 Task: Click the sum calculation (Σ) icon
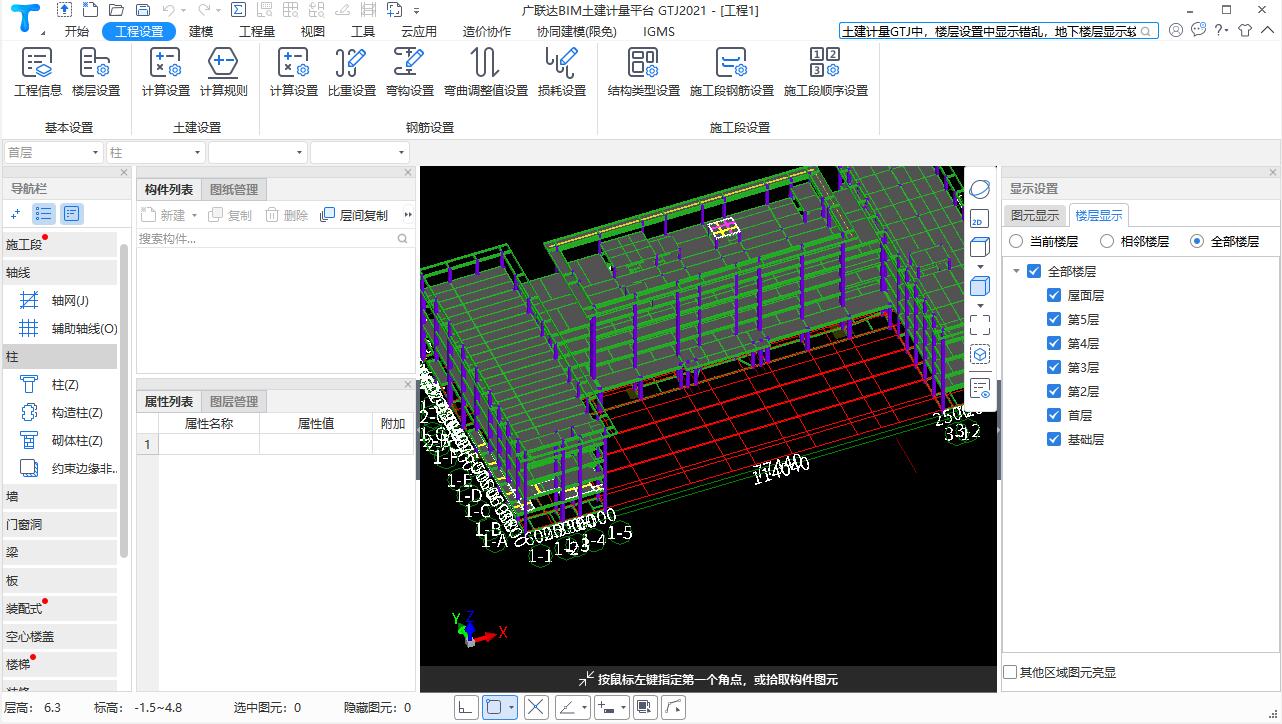tap(238, 10)
